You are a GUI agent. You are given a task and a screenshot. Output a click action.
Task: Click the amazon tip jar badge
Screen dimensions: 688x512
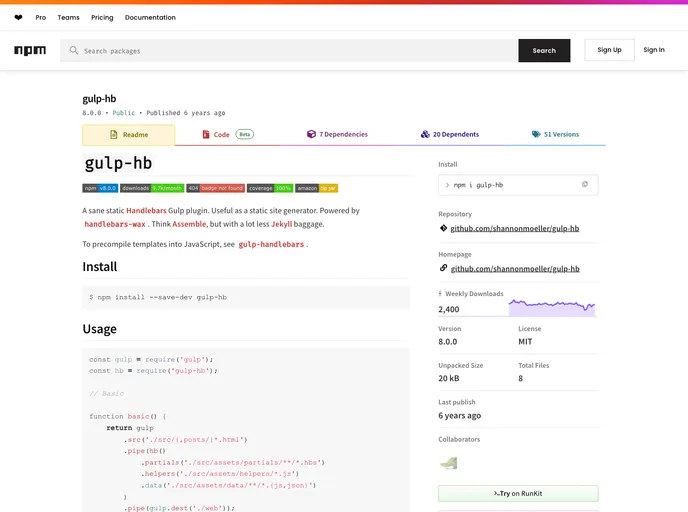tap(316, 188)
